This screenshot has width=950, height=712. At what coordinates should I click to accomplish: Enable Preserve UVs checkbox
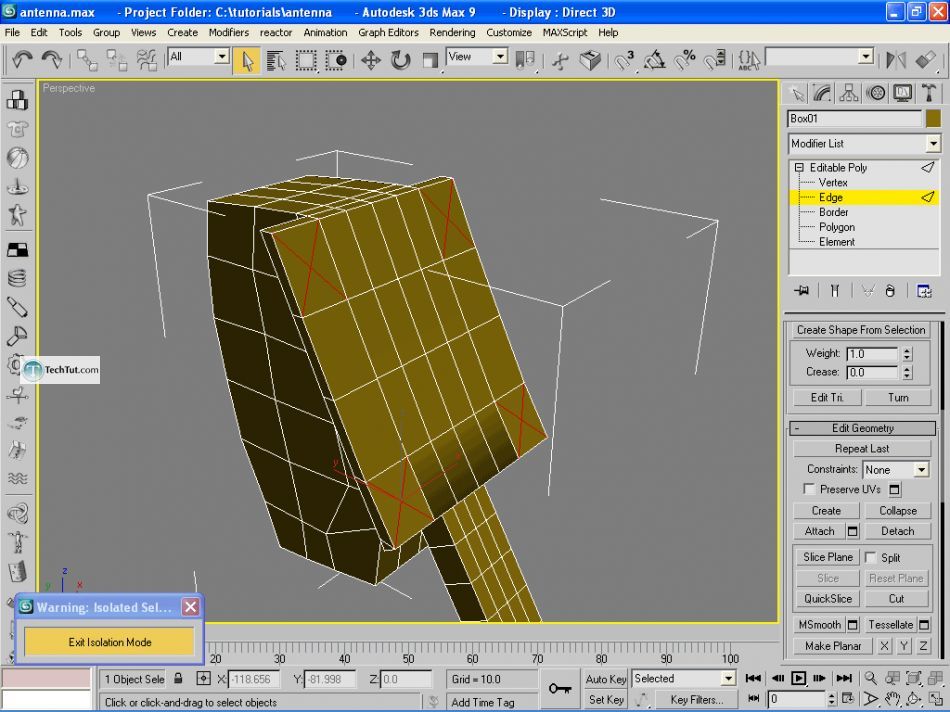[x=809, y=488]
